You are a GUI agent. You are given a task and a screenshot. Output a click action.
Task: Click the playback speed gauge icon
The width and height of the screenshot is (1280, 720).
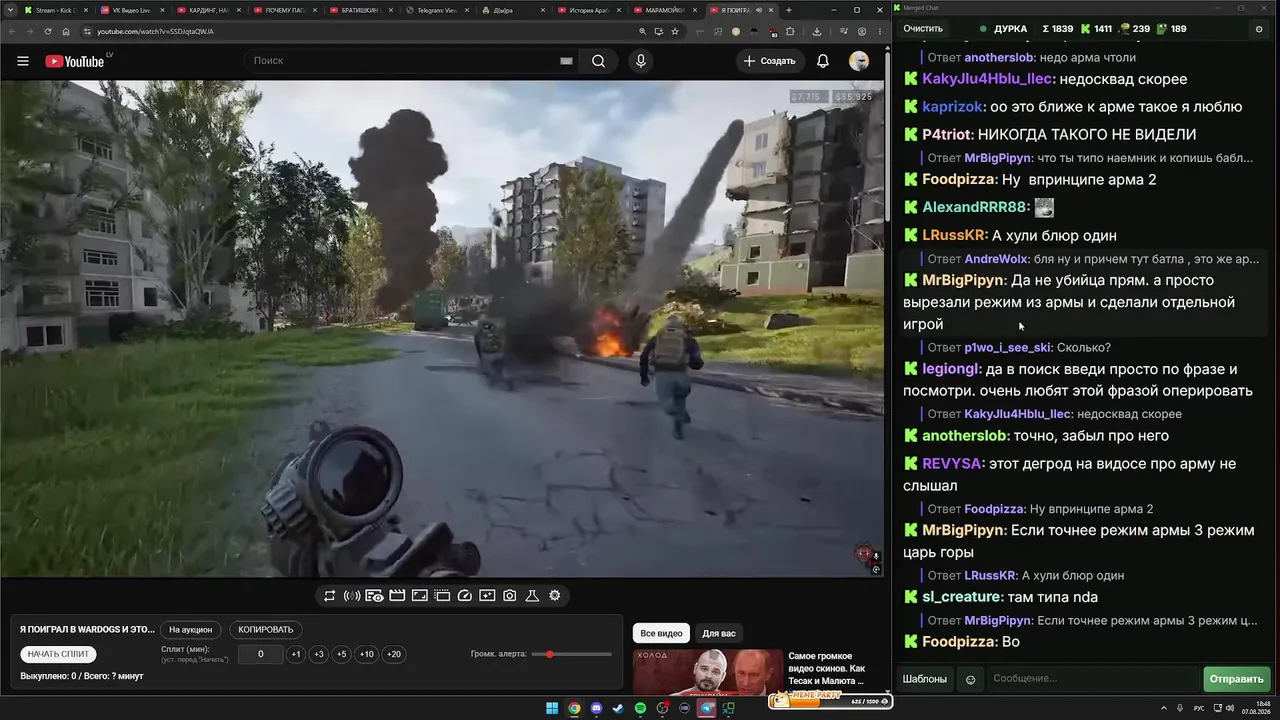tap(464, 596)
